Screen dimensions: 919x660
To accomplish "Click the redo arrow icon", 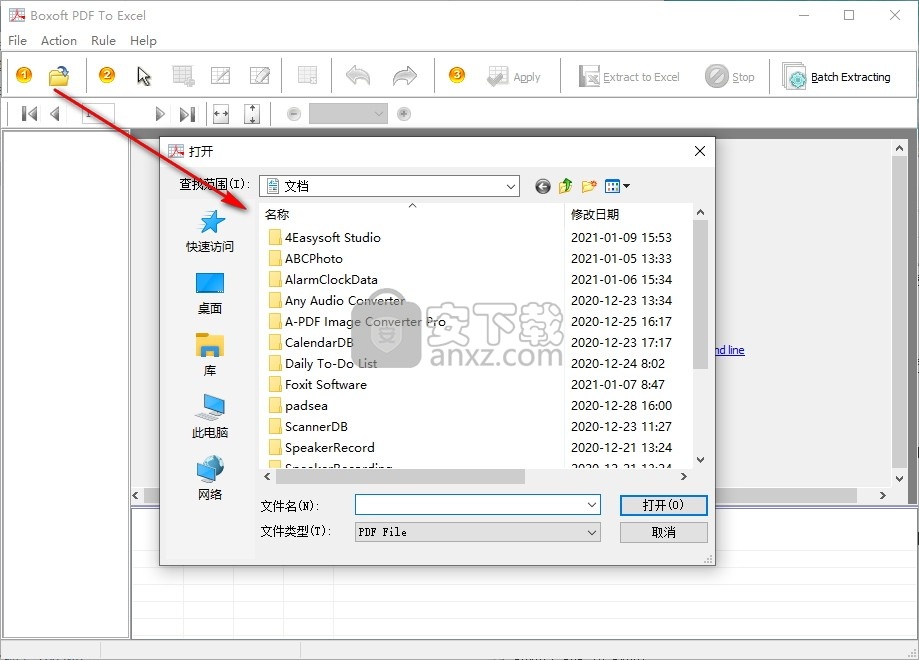I will (404, 76).
